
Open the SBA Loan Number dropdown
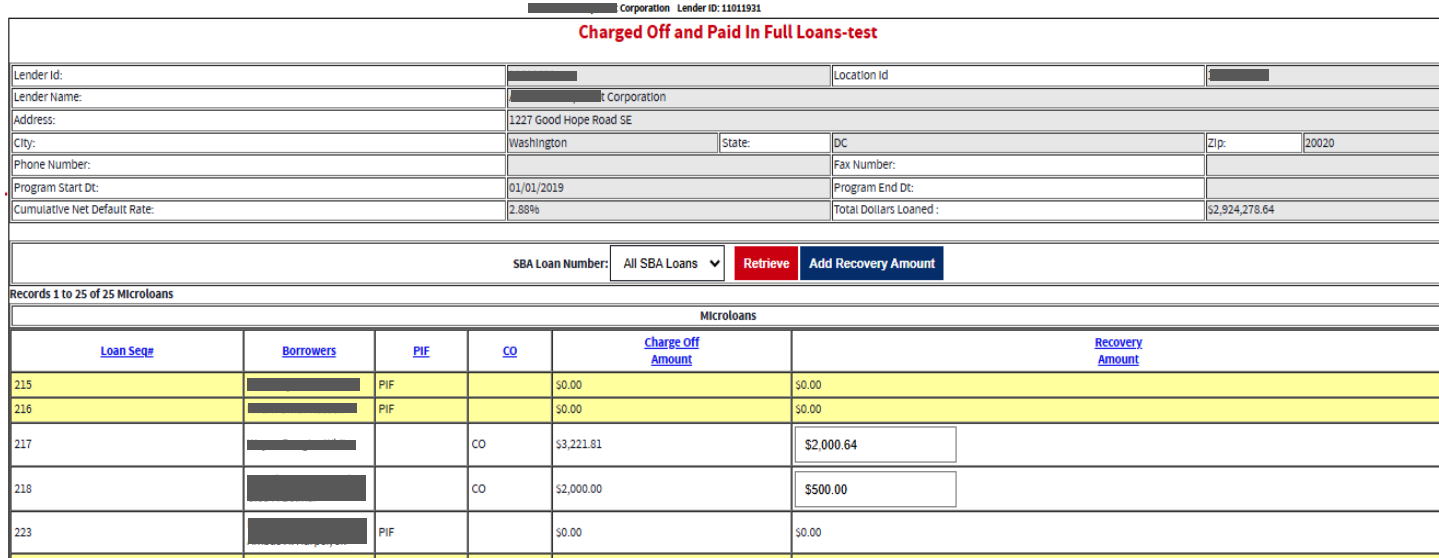[x=667, y=264]
